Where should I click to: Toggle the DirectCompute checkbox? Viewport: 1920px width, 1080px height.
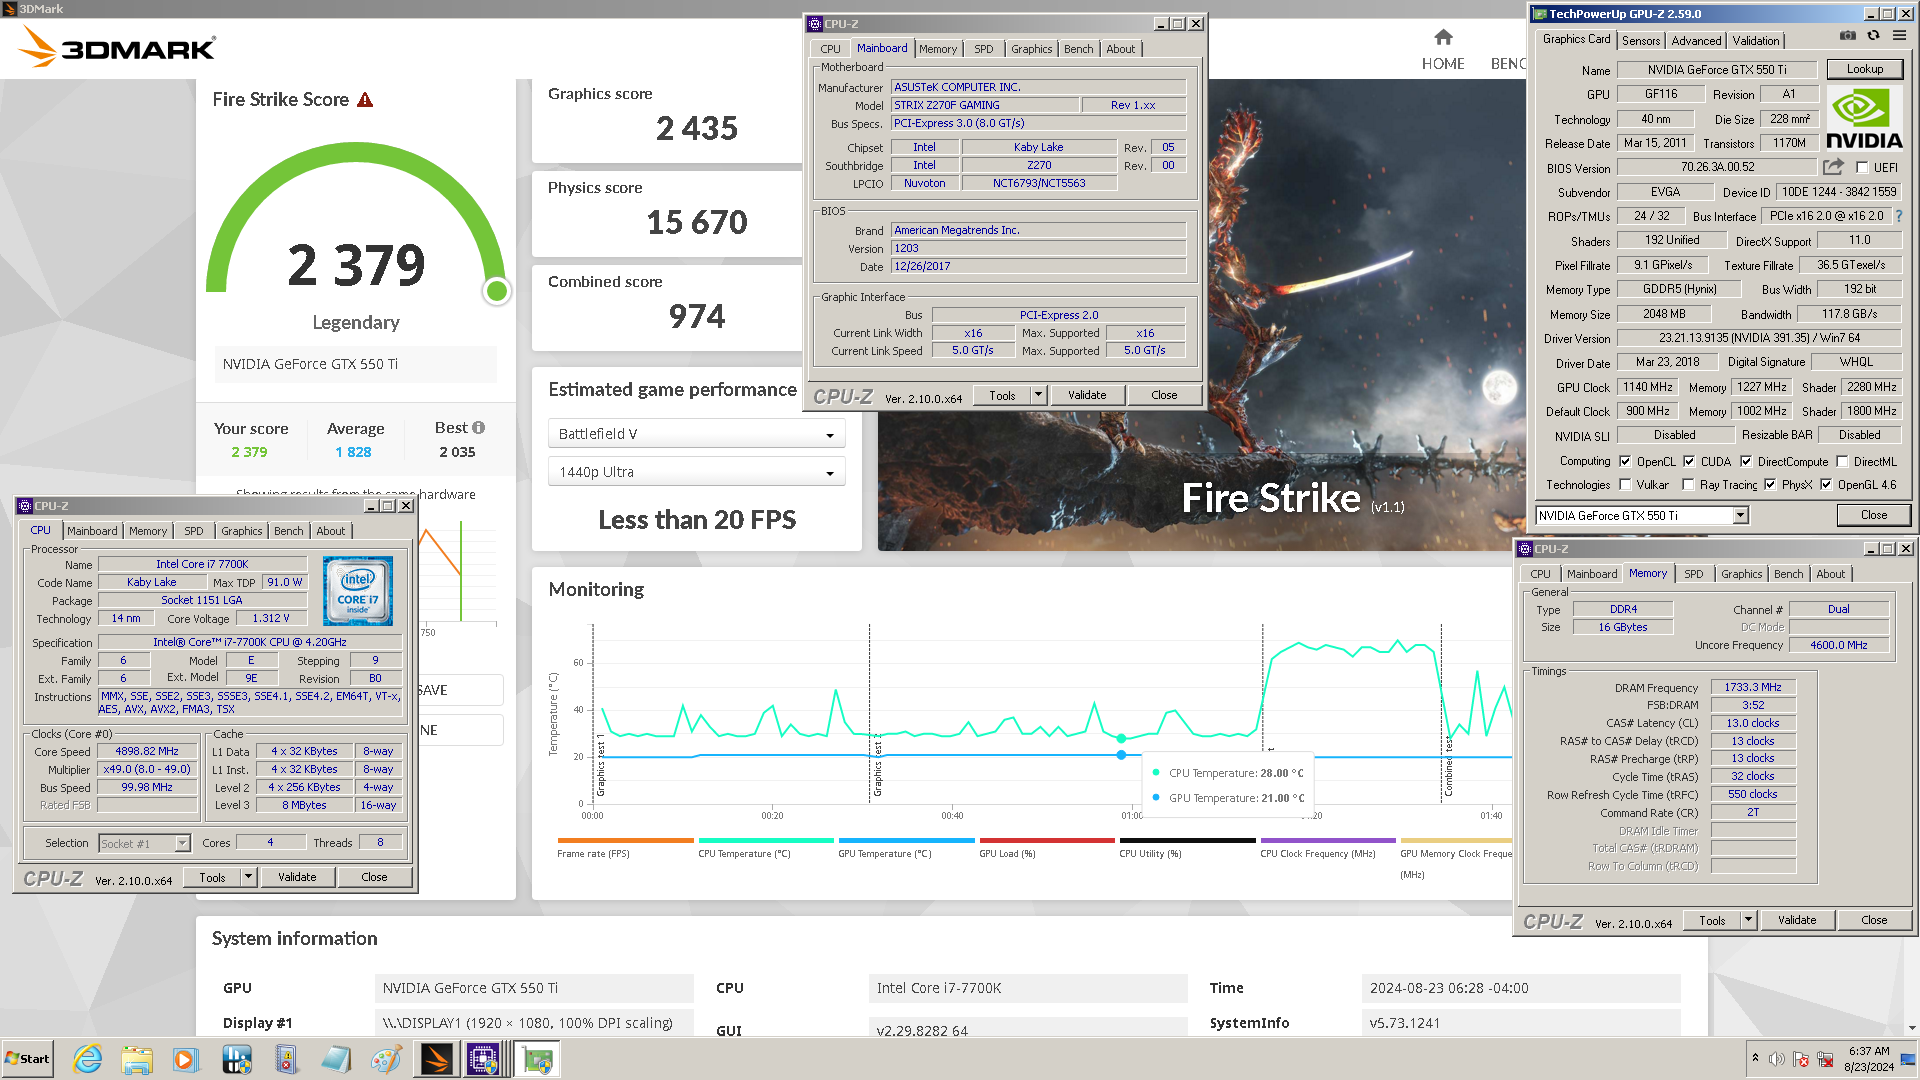click(x=1746, y=462)
